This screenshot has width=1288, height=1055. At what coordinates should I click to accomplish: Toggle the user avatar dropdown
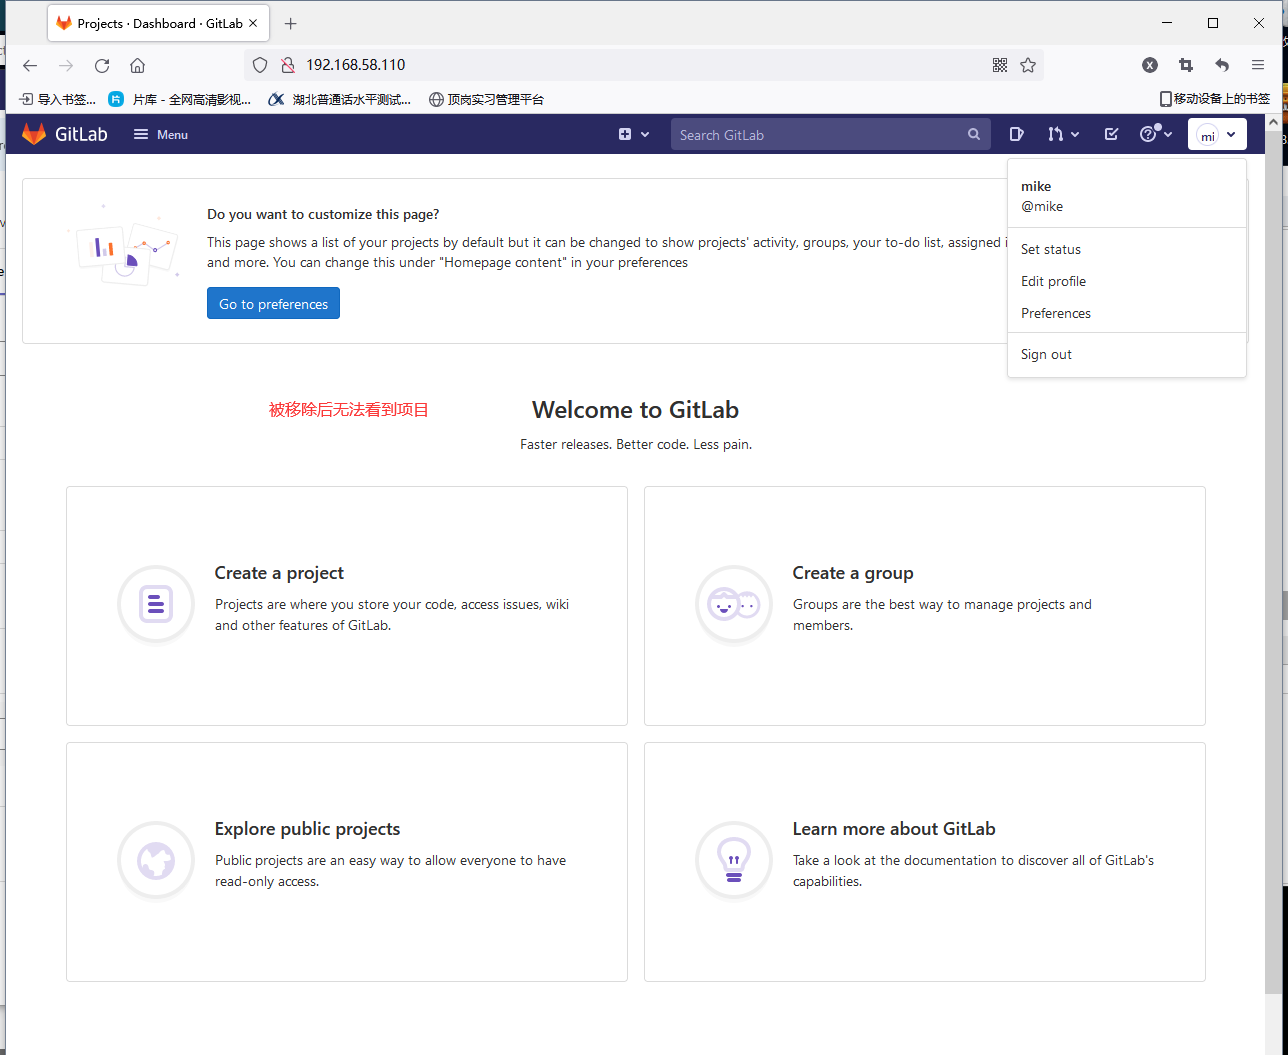pyautogui.click(x=1217, y=134)
